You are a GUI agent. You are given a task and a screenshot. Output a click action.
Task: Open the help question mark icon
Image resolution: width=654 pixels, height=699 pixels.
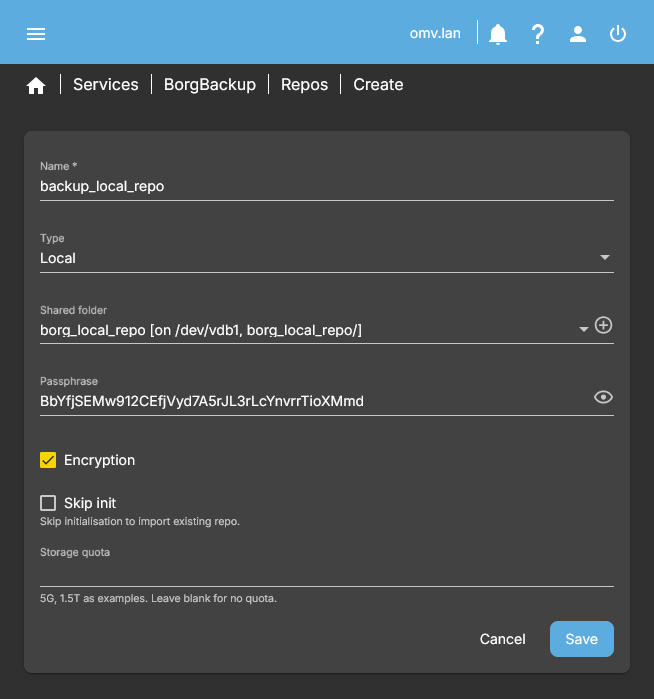(538, 34)
